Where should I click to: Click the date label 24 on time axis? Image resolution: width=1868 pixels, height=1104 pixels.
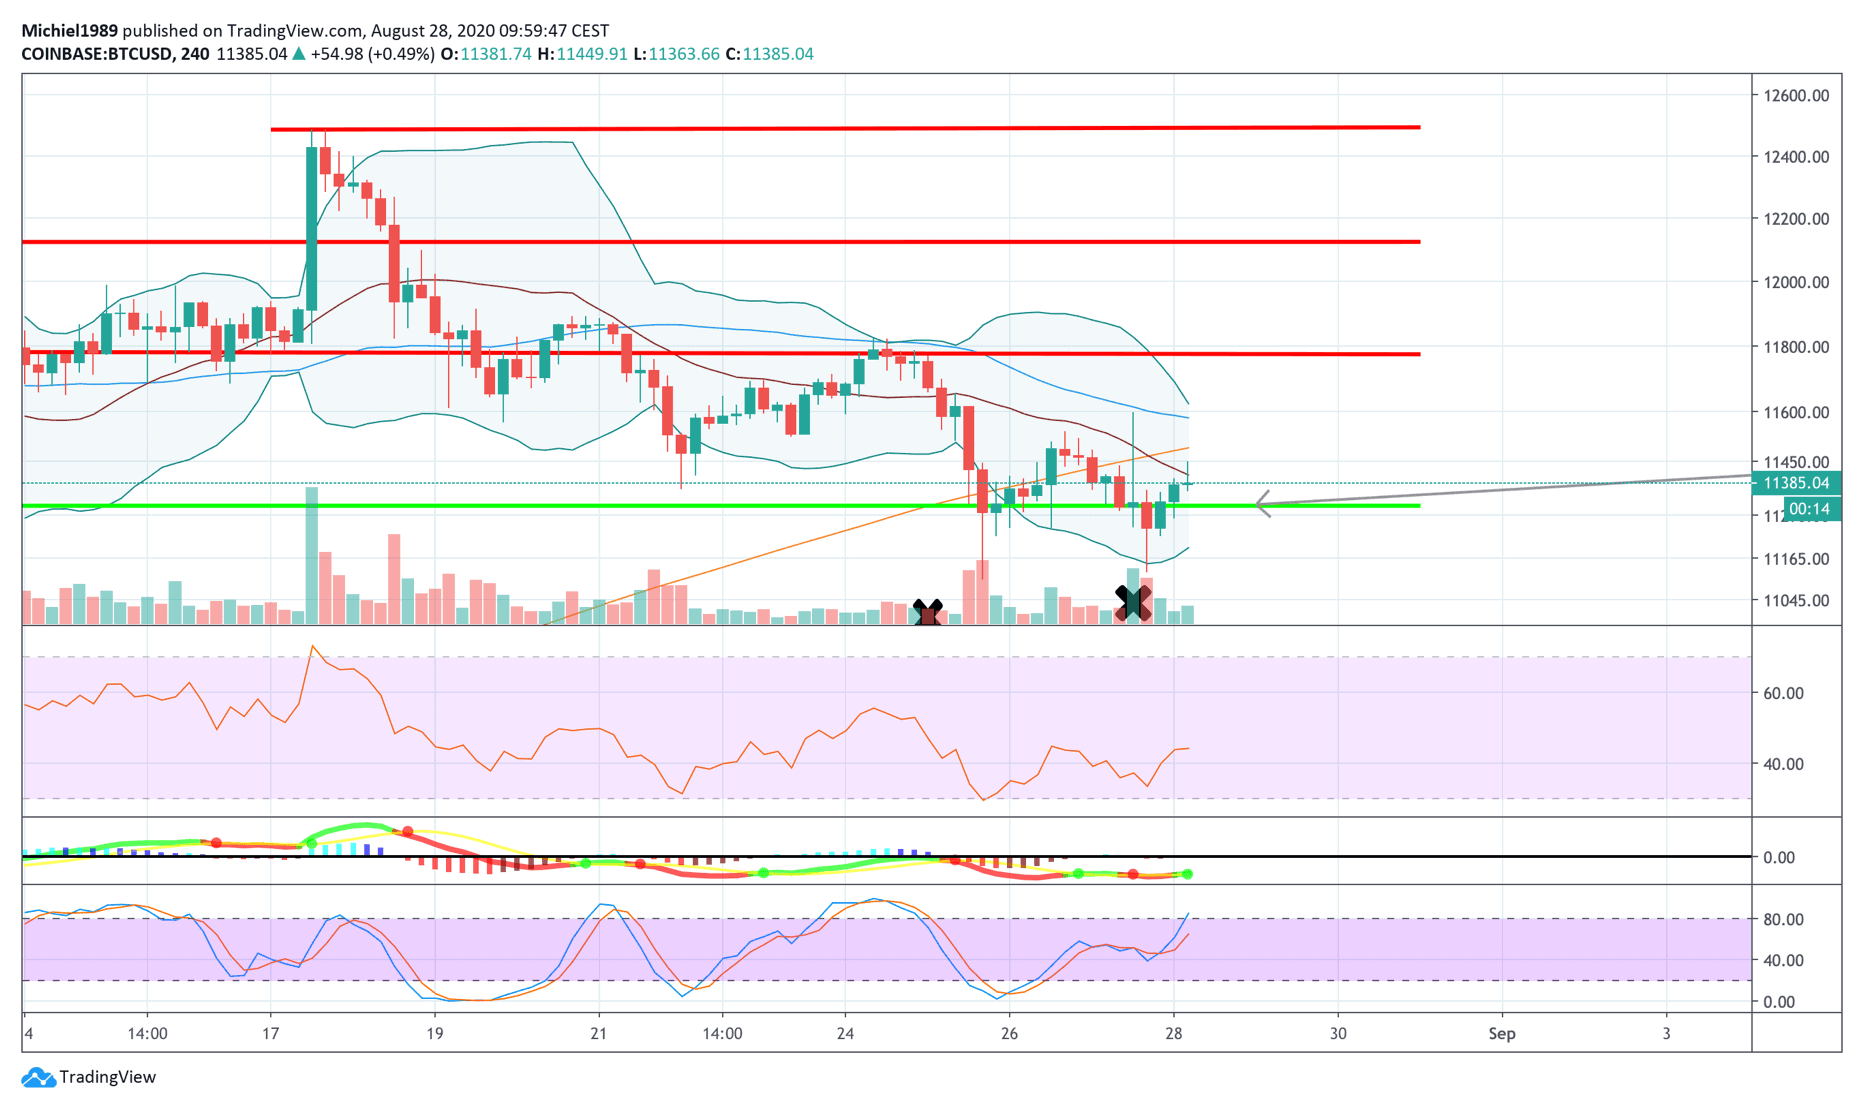pyautogui.click(x=845, y=1033)
